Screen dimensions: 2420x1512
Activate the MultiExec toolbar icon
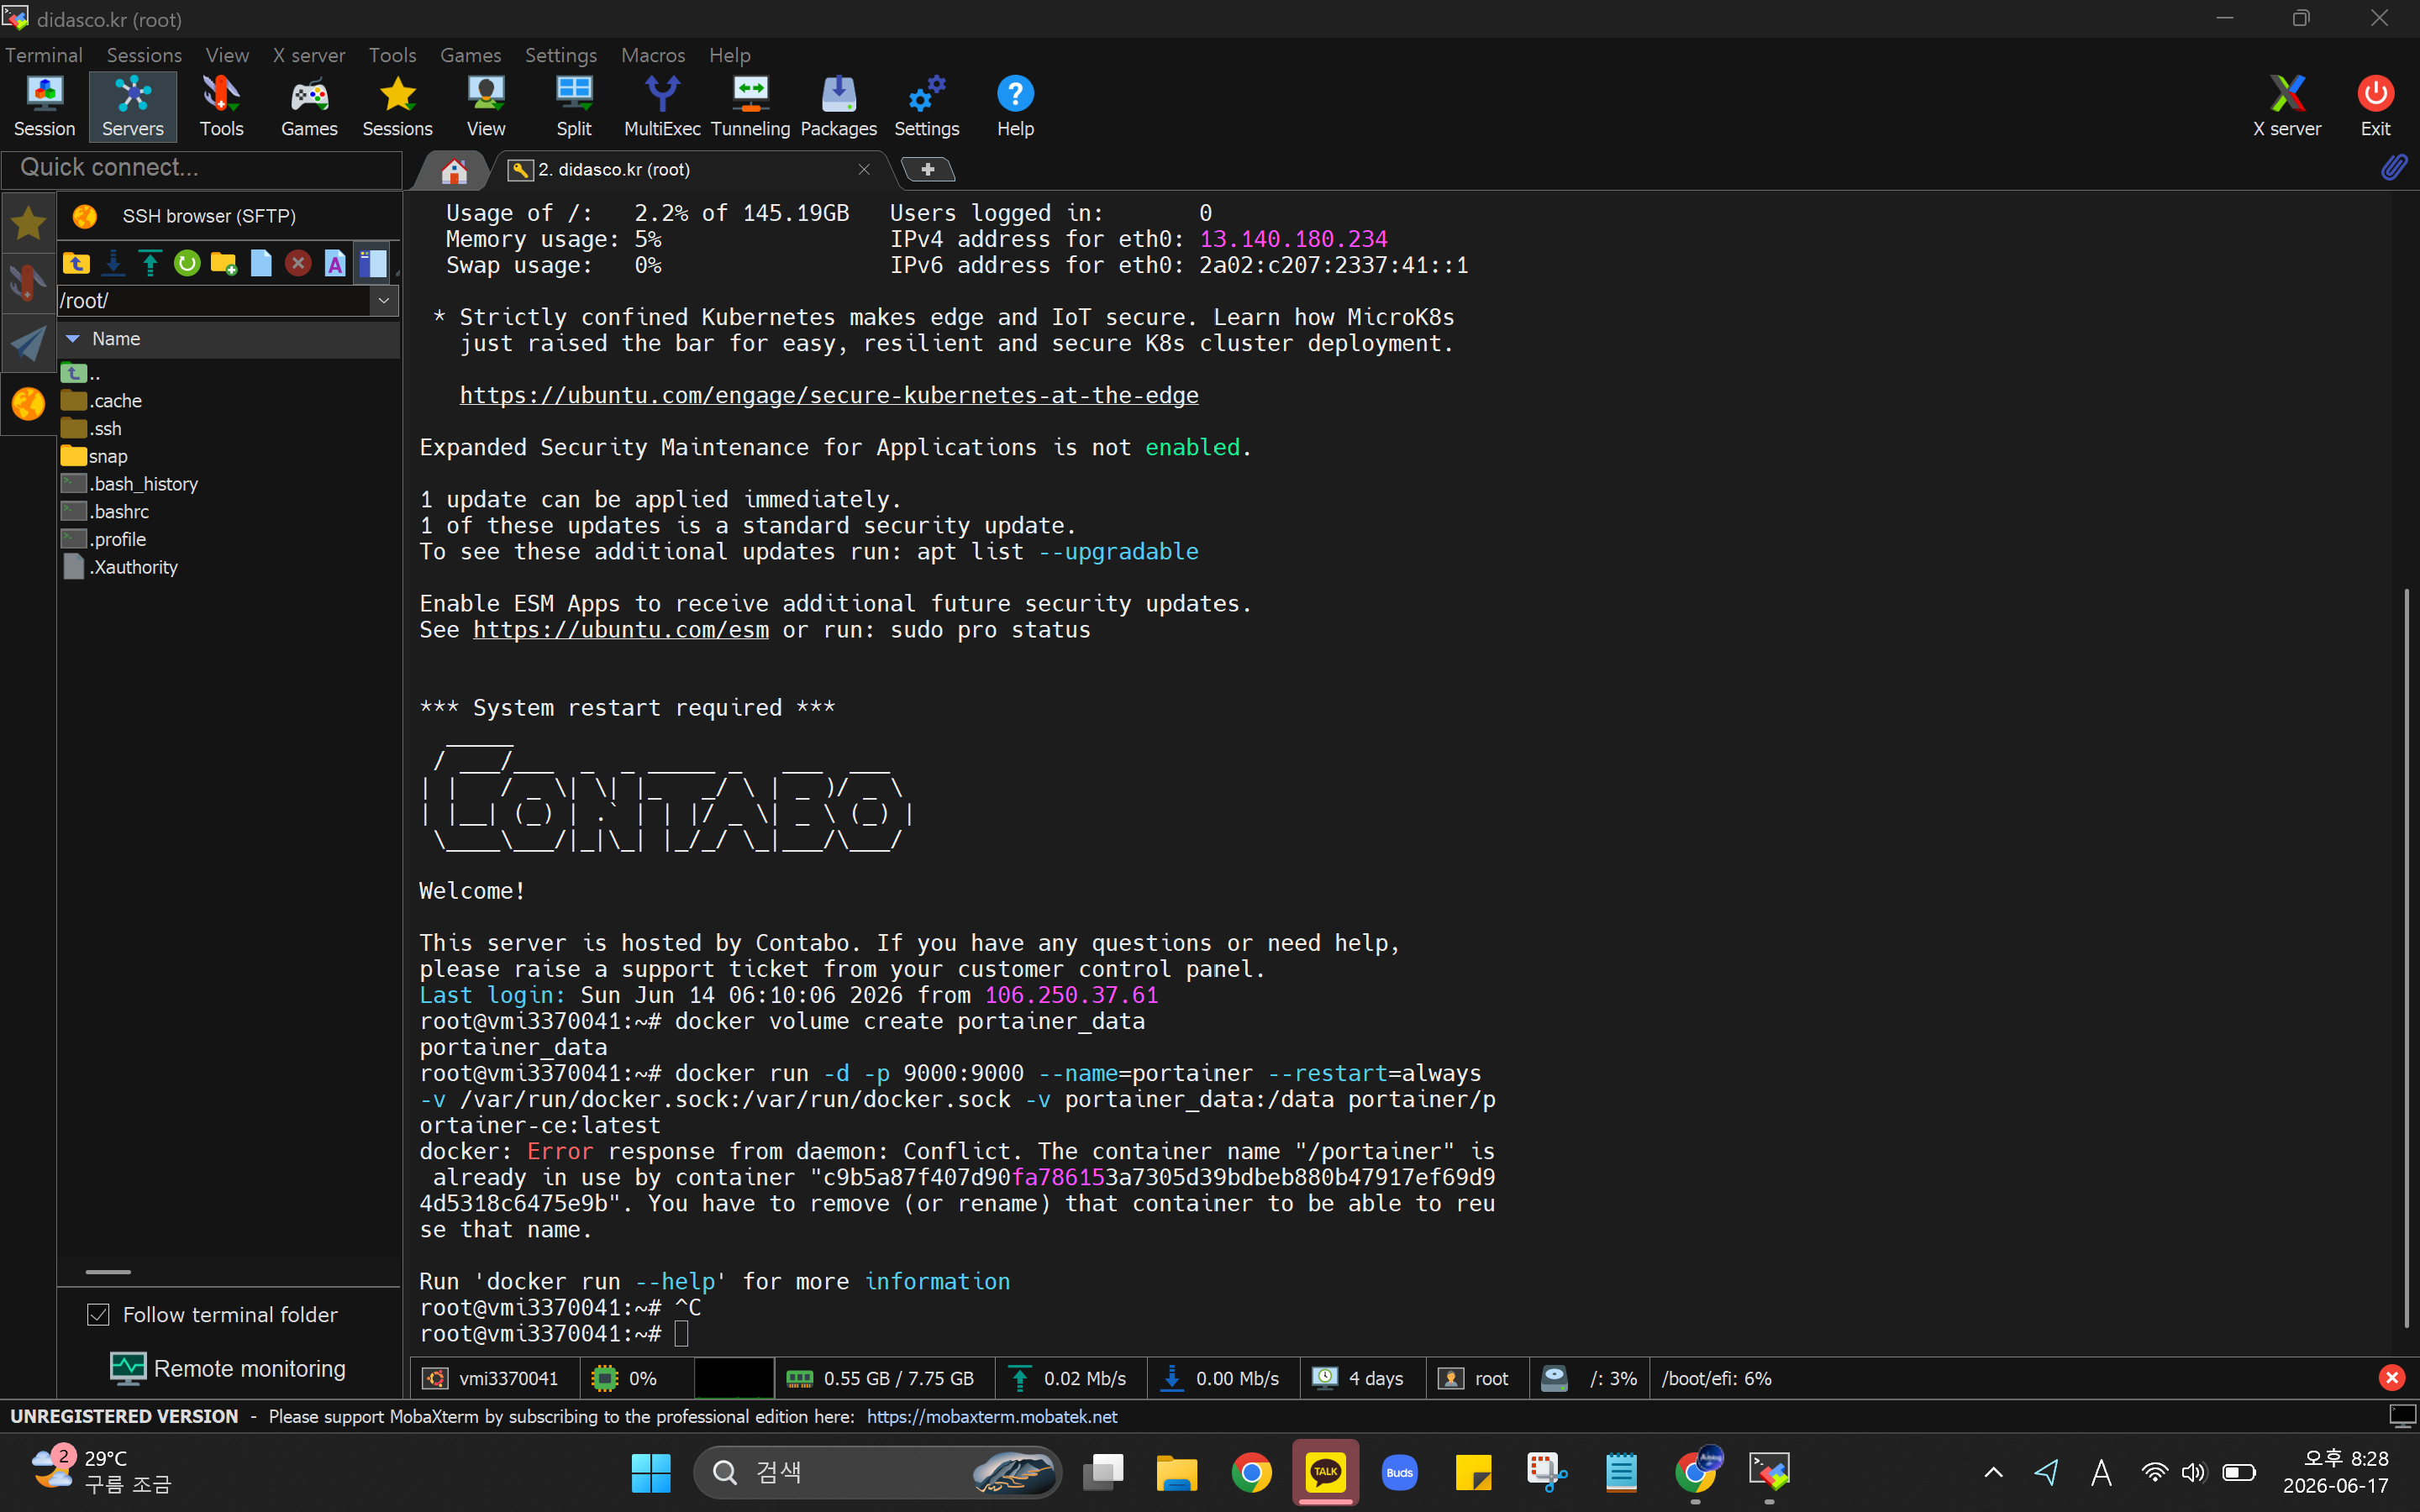(662, 106)
